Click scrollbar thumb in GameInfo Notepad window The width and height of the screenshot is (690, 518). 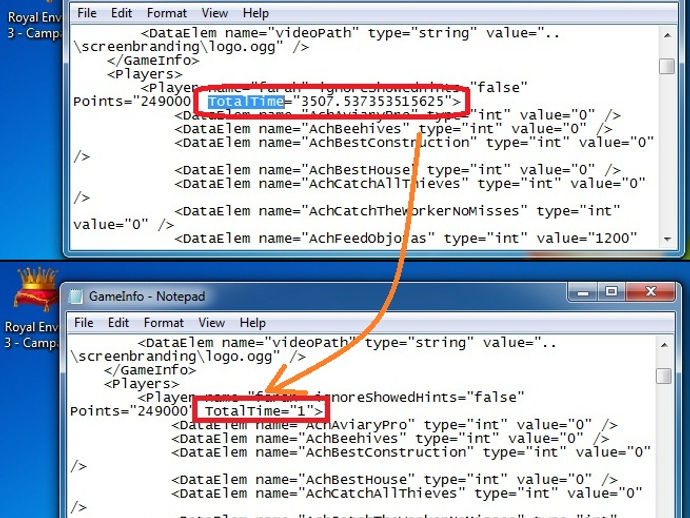[664, 376]
